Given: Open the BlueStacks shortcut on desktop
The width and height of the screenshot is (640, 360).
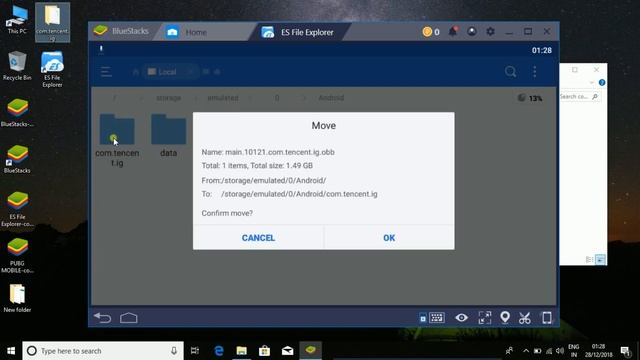Looking at the screenshot, I should click(x=17, y=159).
